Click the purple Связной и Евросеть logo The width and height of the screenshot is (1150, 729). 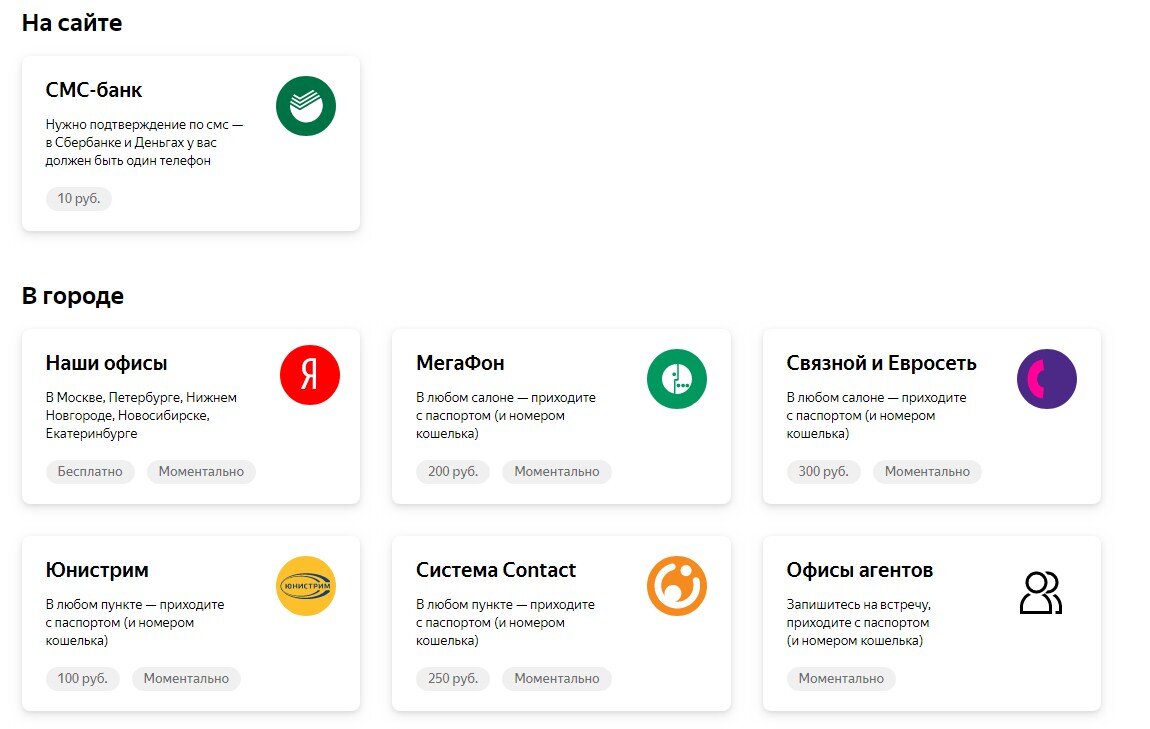1047,378
